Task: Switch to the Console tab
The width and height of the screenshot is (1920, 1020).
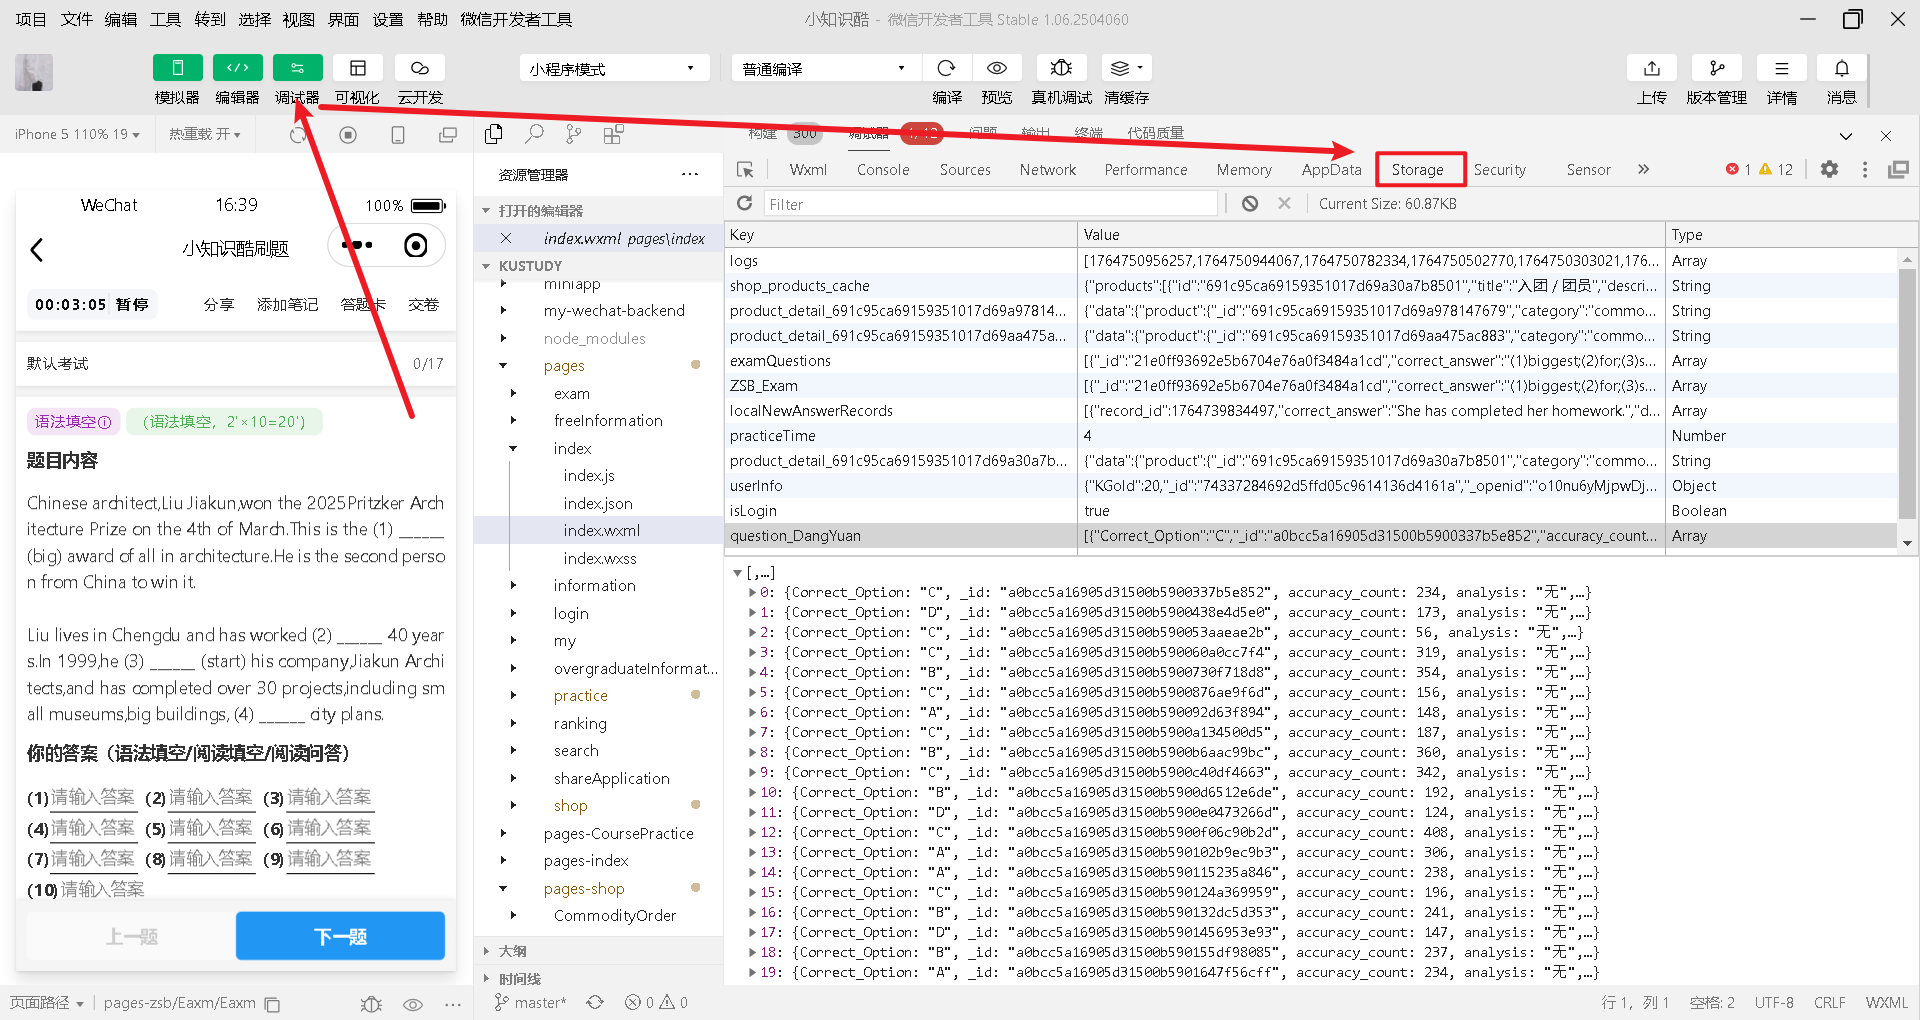Action: click(883, 170)
